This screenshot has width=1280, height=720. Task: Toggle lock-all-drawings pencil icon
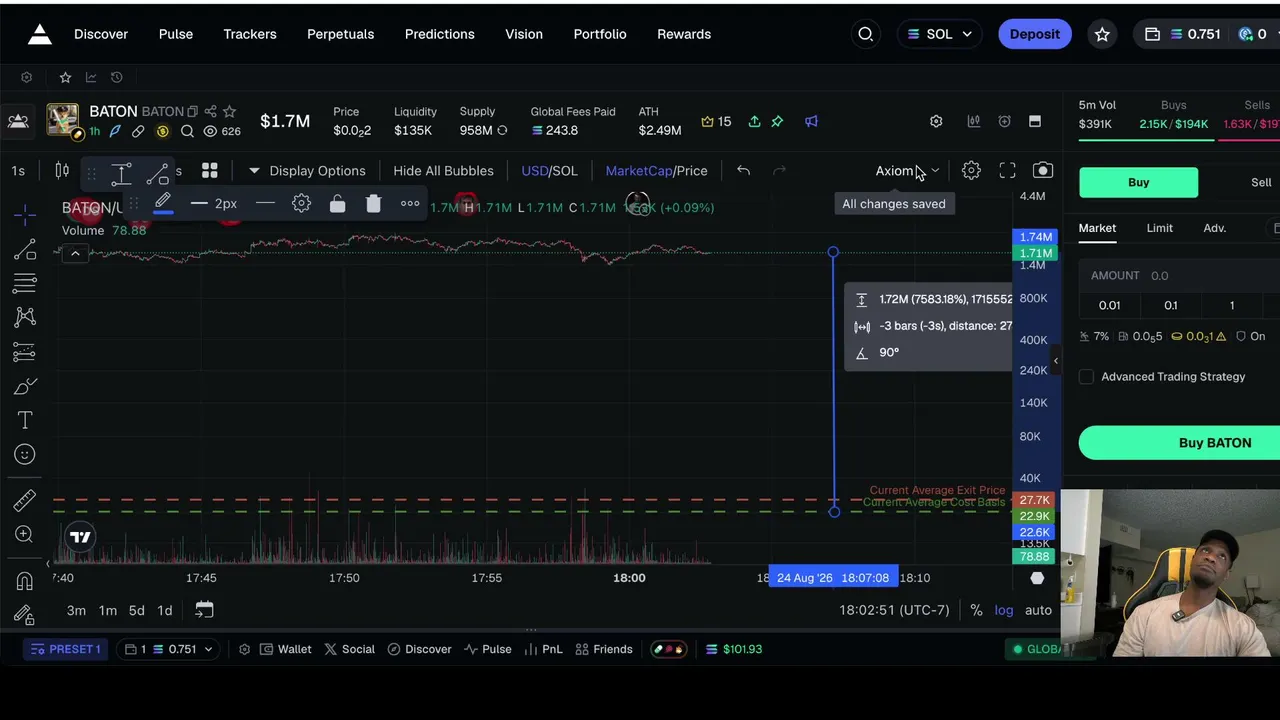click(25, 615)
